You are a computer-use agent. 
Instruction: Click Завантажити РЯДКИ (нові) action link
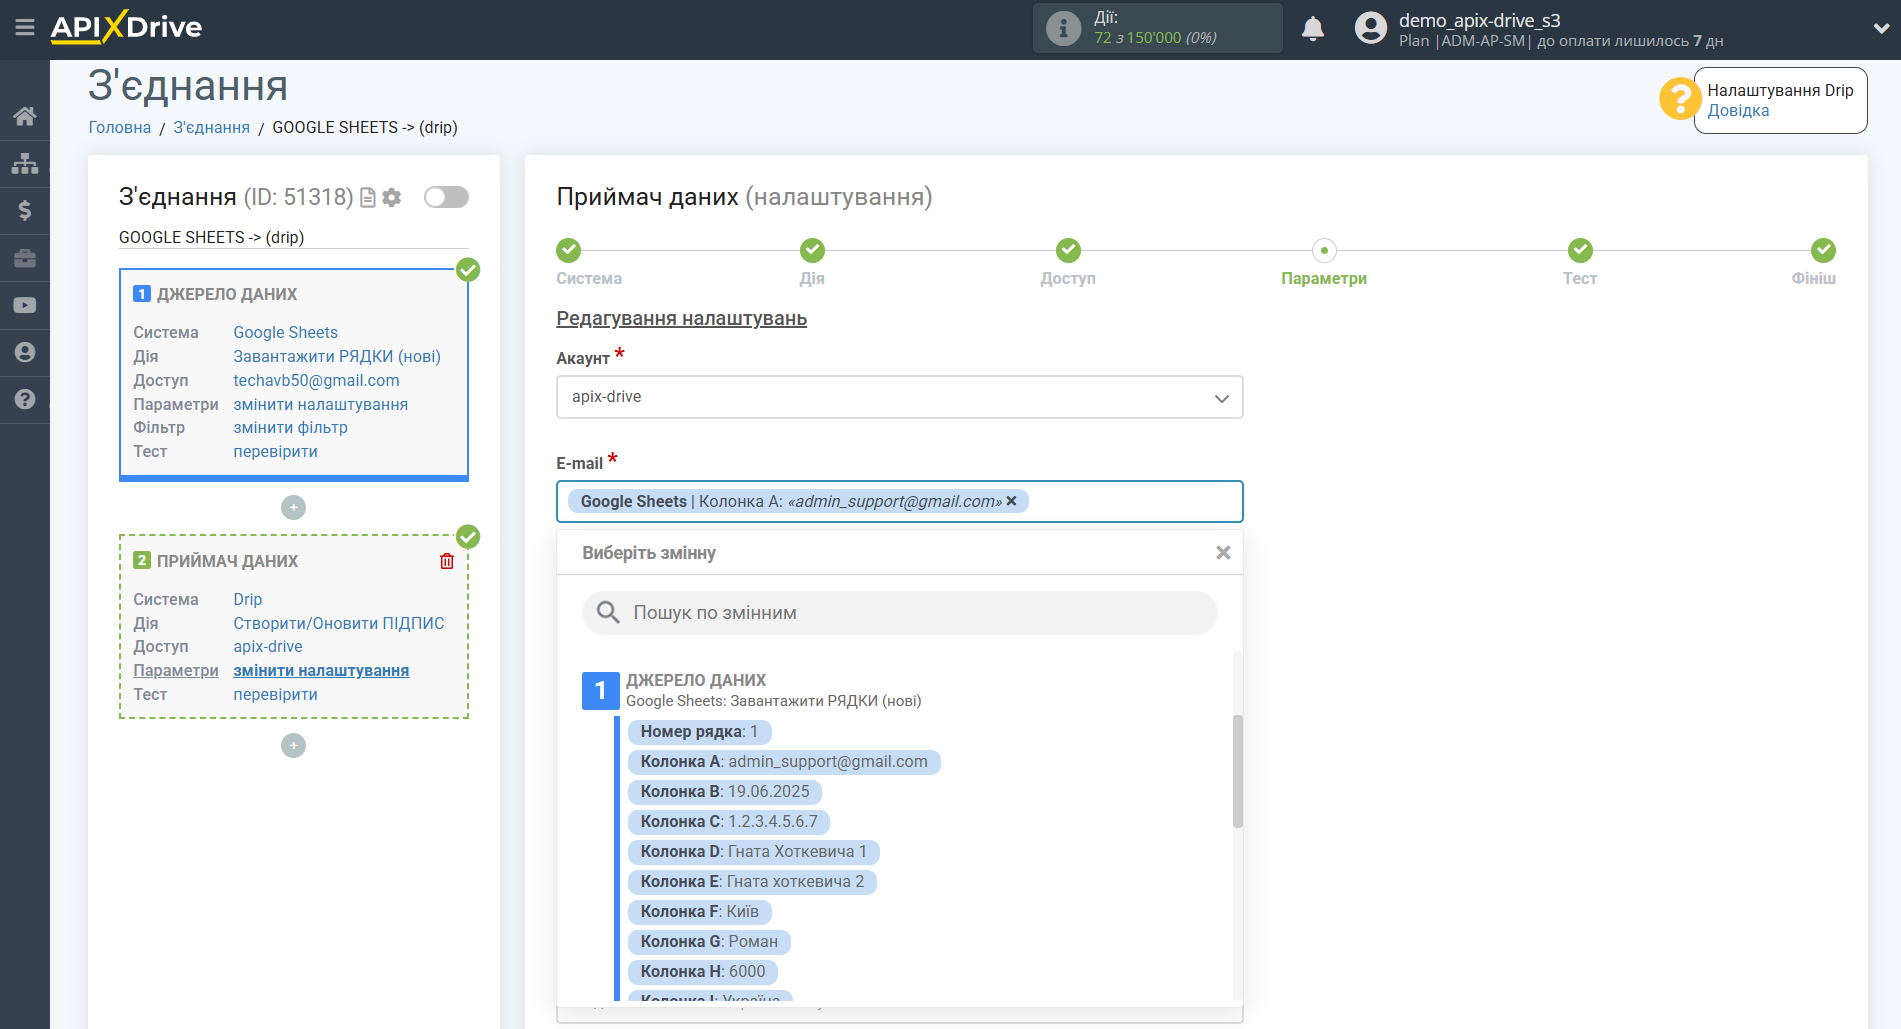337,356
